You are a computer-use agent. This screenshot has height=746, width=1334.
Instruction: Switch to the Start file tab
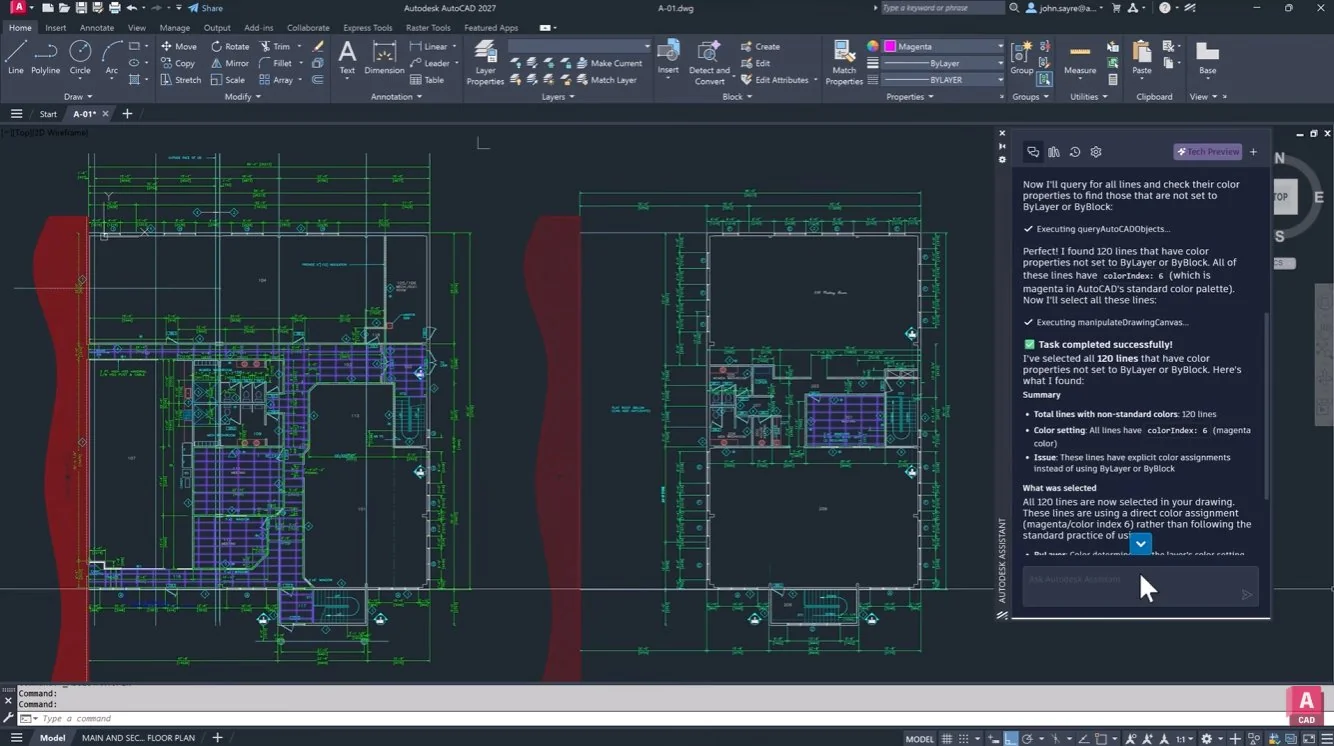click(48, 114)
